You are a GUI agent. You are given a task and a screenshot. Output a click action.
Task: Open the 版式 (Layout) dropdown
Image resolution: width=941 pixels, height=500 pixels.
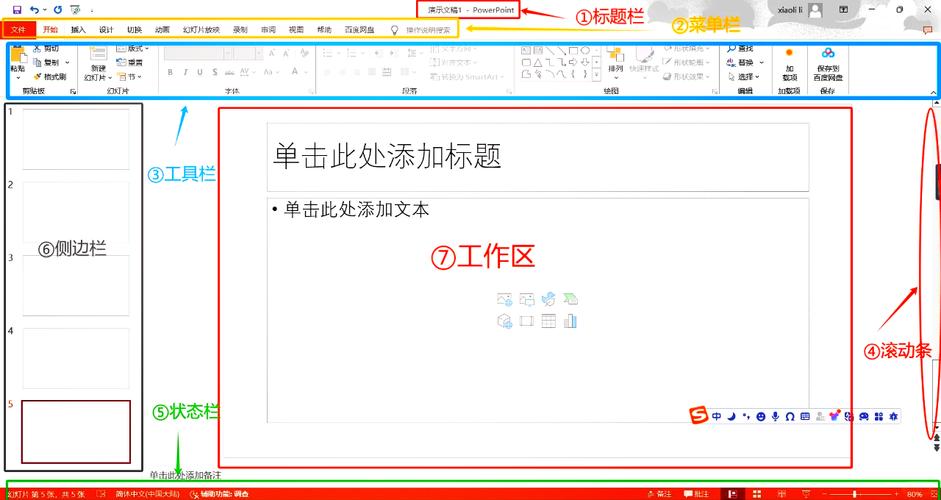point(133,49)
